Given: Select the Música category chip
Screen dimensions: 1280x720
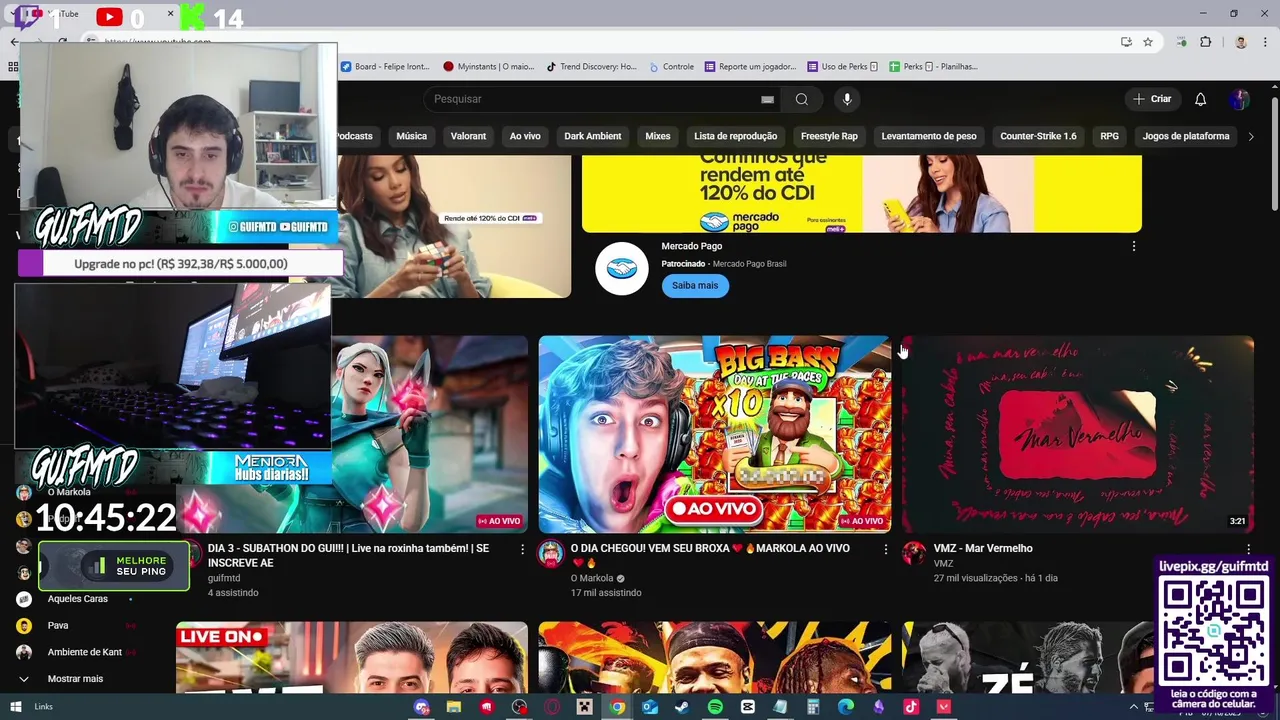Looking at the screenshot, I should coord(411,136).
